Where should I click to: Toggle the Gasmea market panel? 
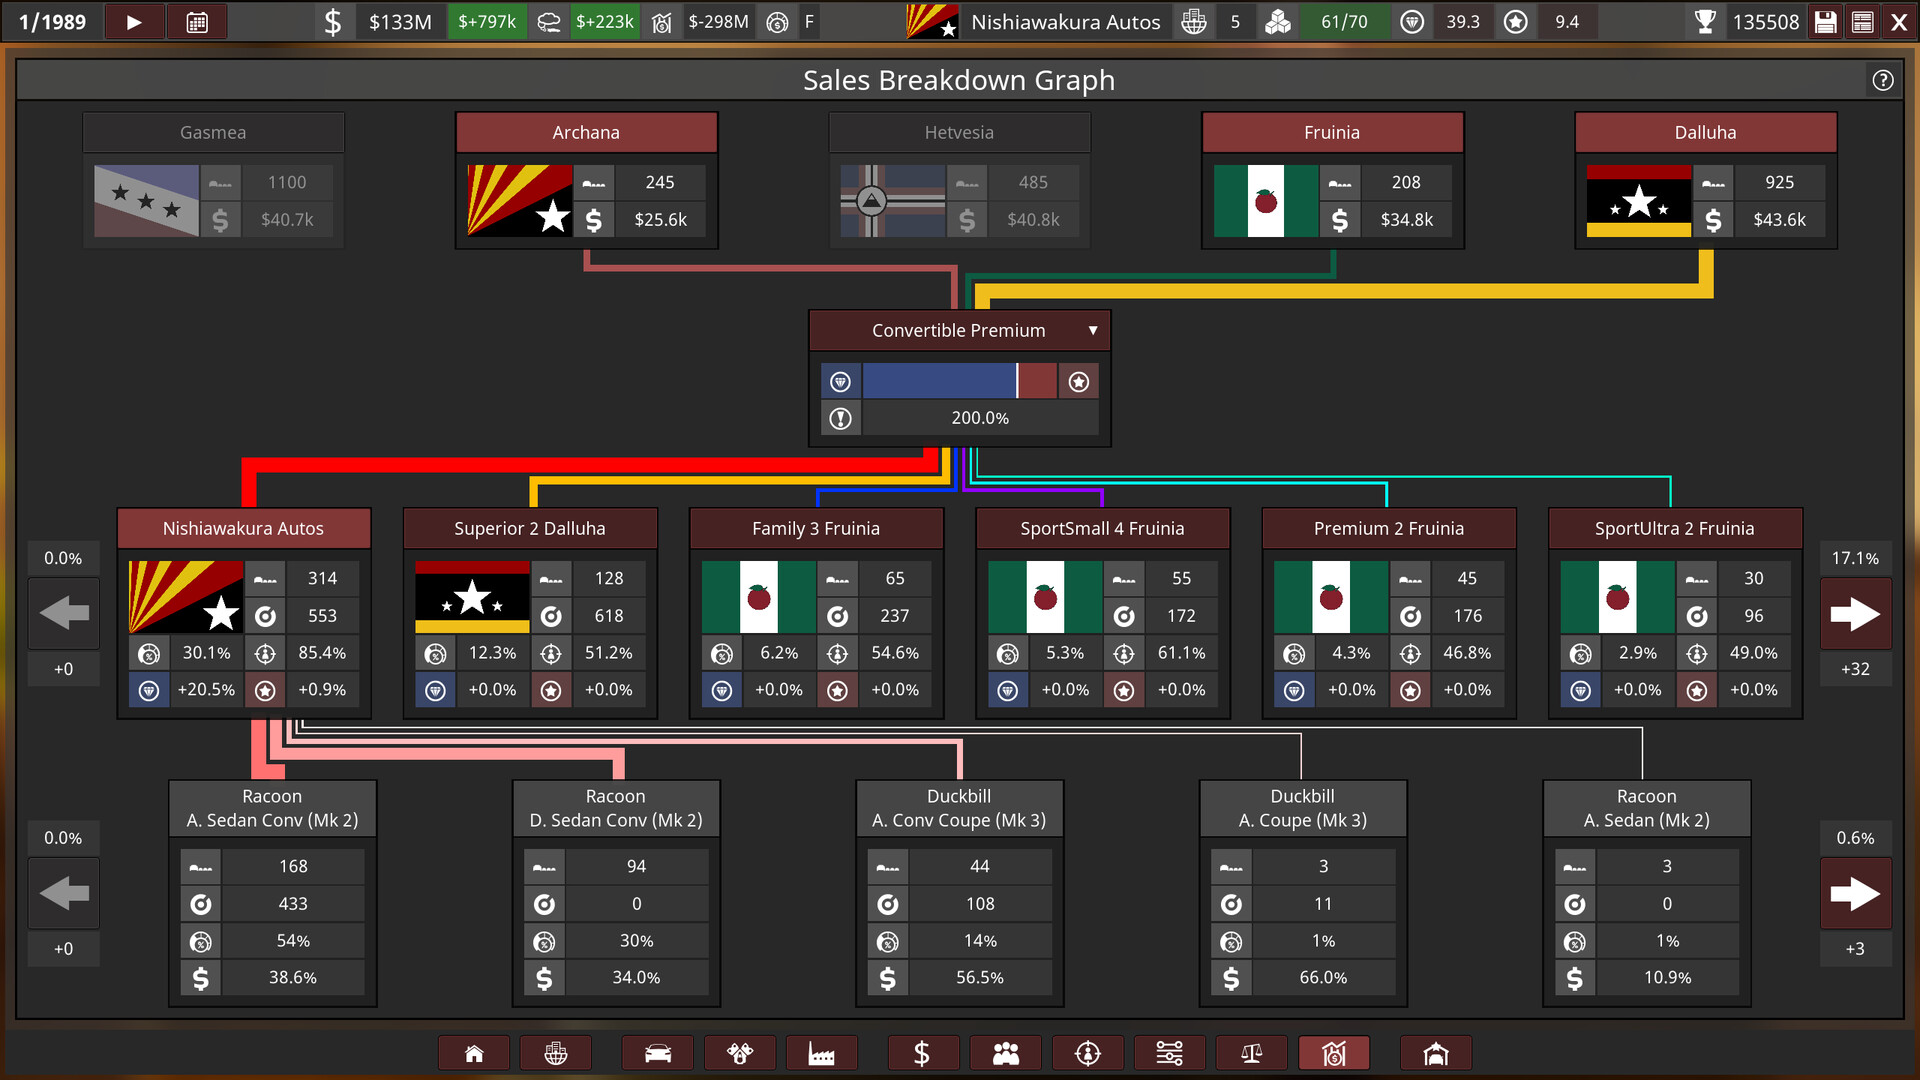(x=213, y=131)
